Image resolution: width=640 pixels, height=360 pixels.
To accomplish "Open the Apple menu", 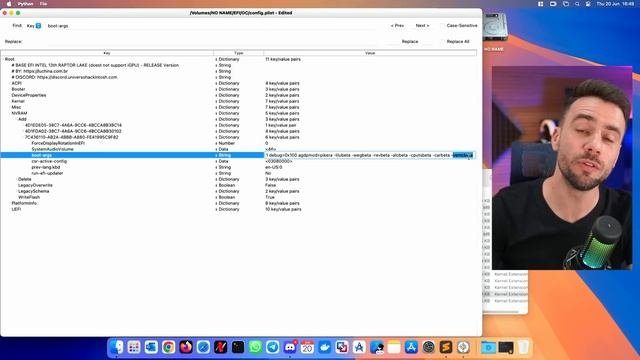I will [9, 4].
